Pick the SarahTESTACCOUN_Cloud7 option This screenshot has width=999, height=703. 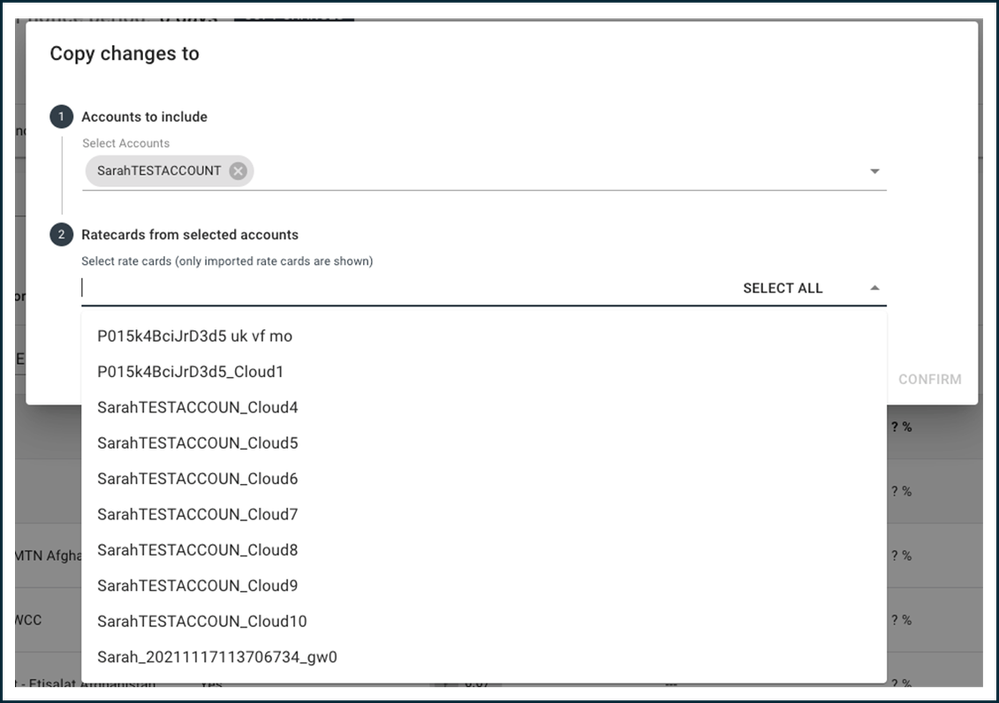click(484, 514)
